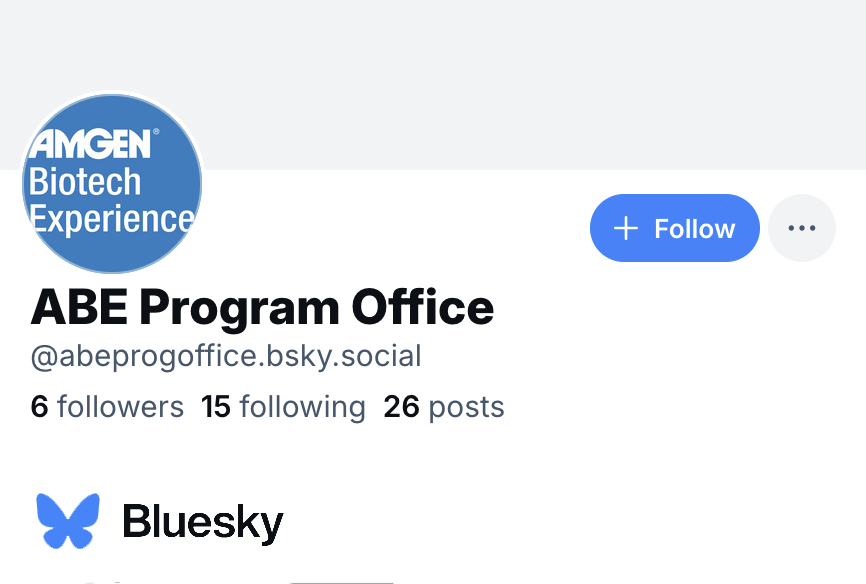
Task: Open the account's follower count
Action: point(107,406)
